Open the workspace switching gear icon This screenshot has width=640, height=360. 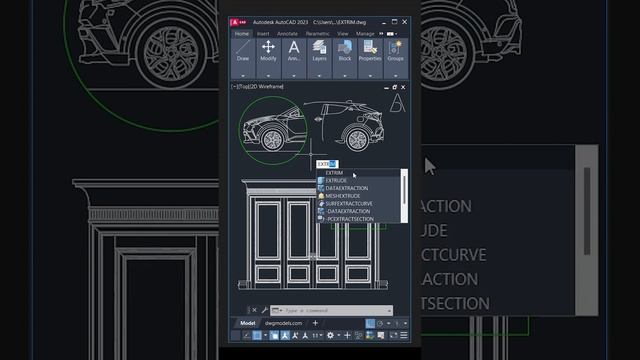330,336
